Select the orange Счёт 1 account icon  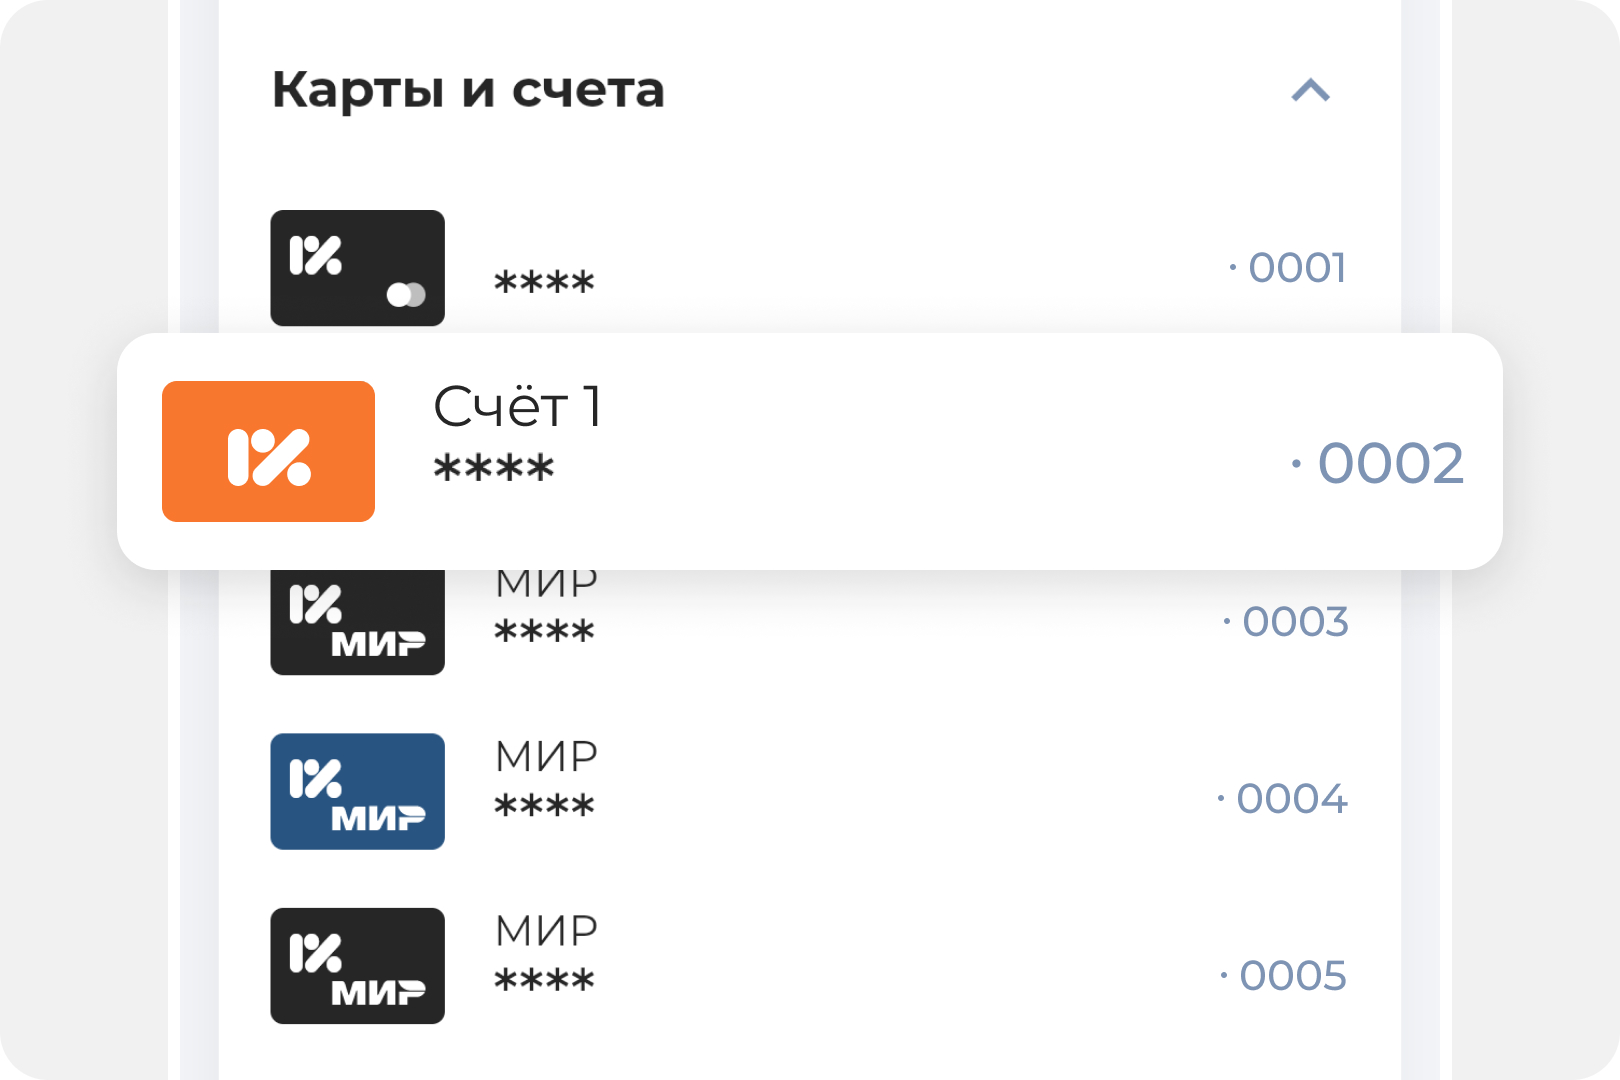[268, 451]
